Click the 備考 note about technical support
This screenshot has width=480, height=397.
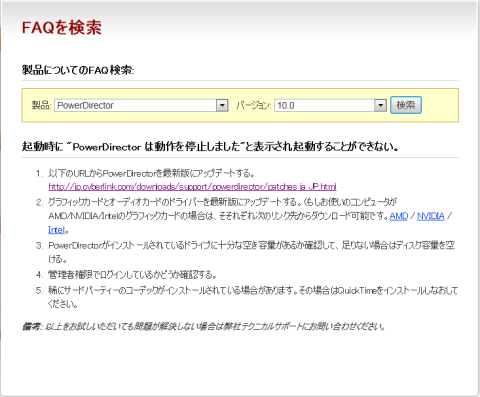203,326
